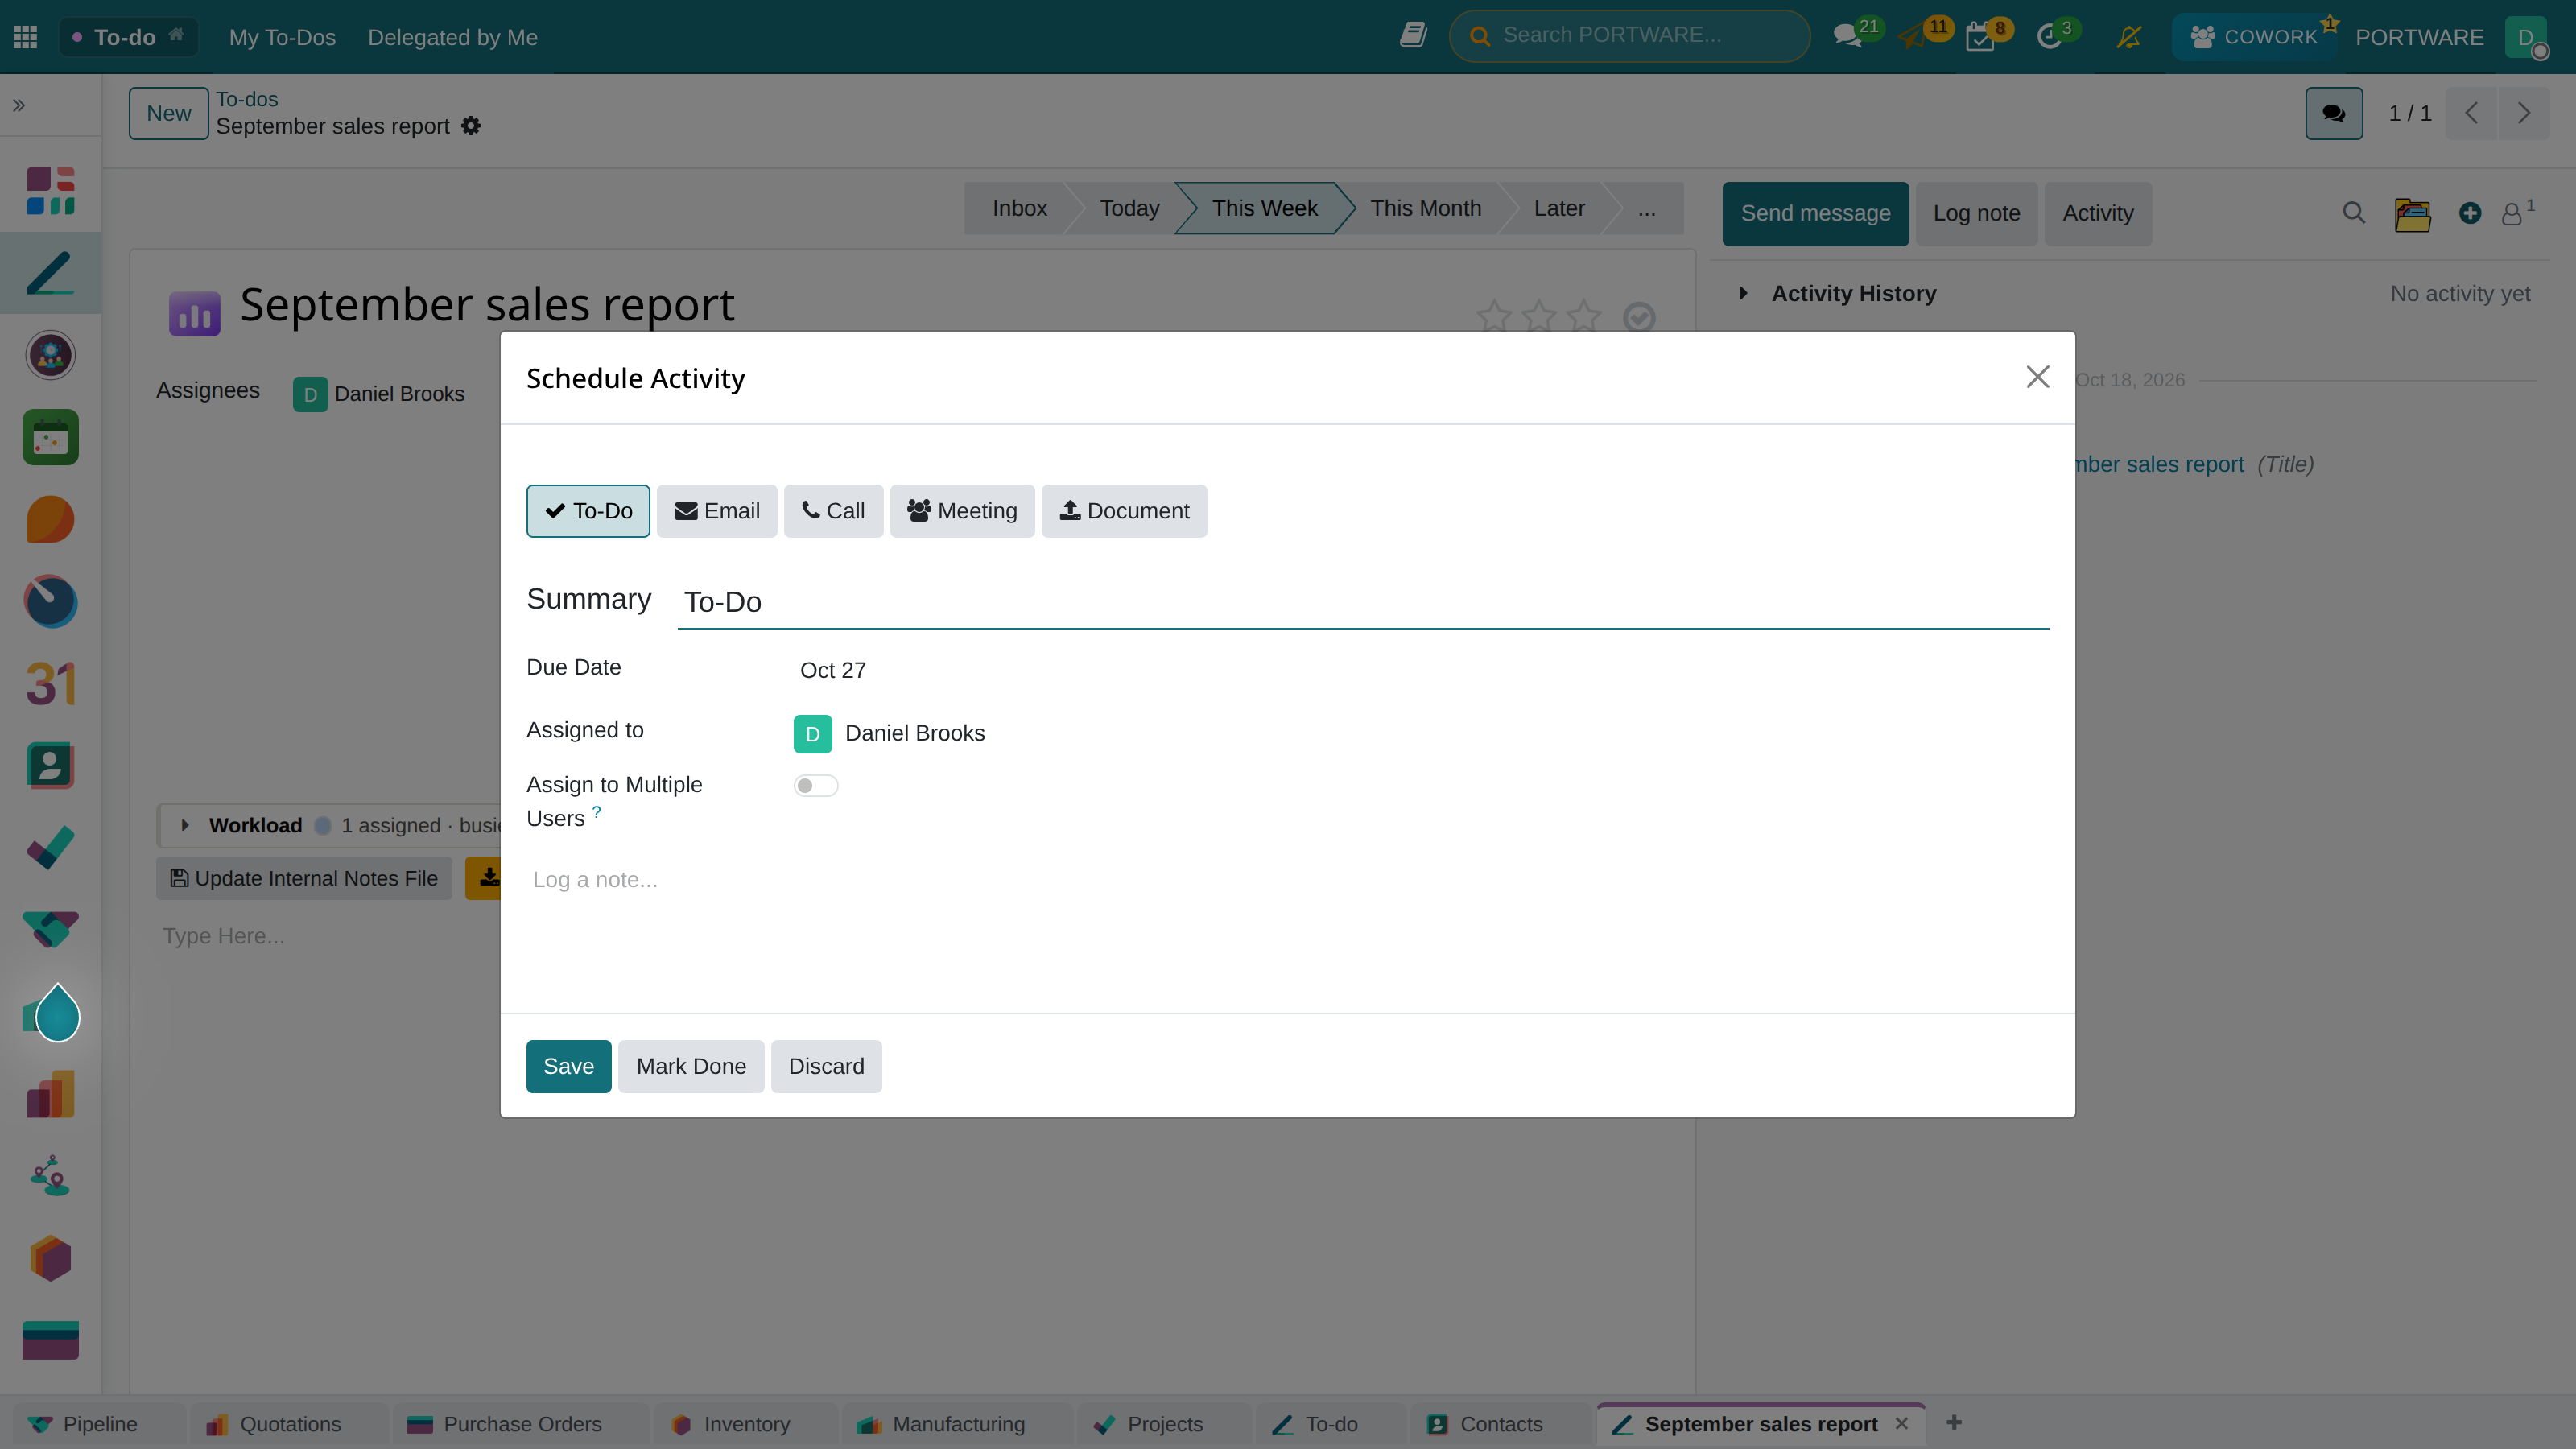Add a new bottom tab with plus
The width and height of the screenshot is (2576, 1449).
(1954, 1422)
